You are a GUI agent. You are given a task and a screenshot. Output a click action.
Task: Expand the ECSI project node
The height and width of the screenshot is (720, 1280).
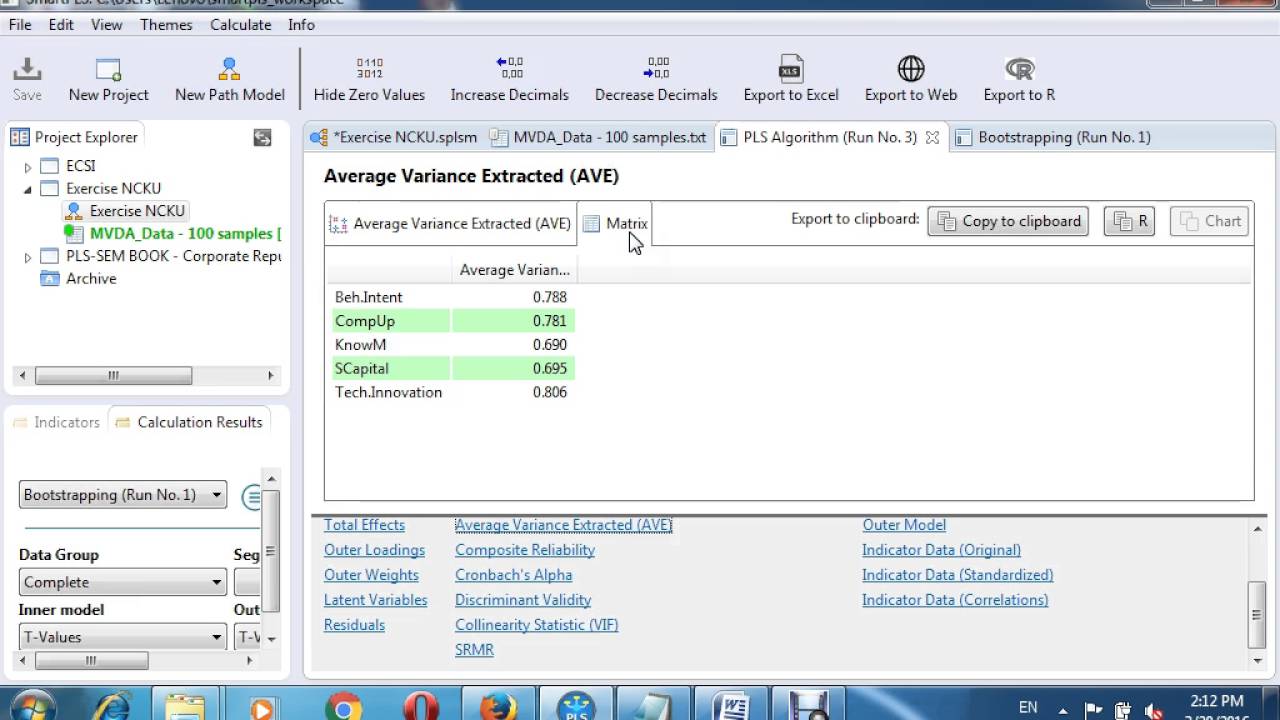click(28, 167)
